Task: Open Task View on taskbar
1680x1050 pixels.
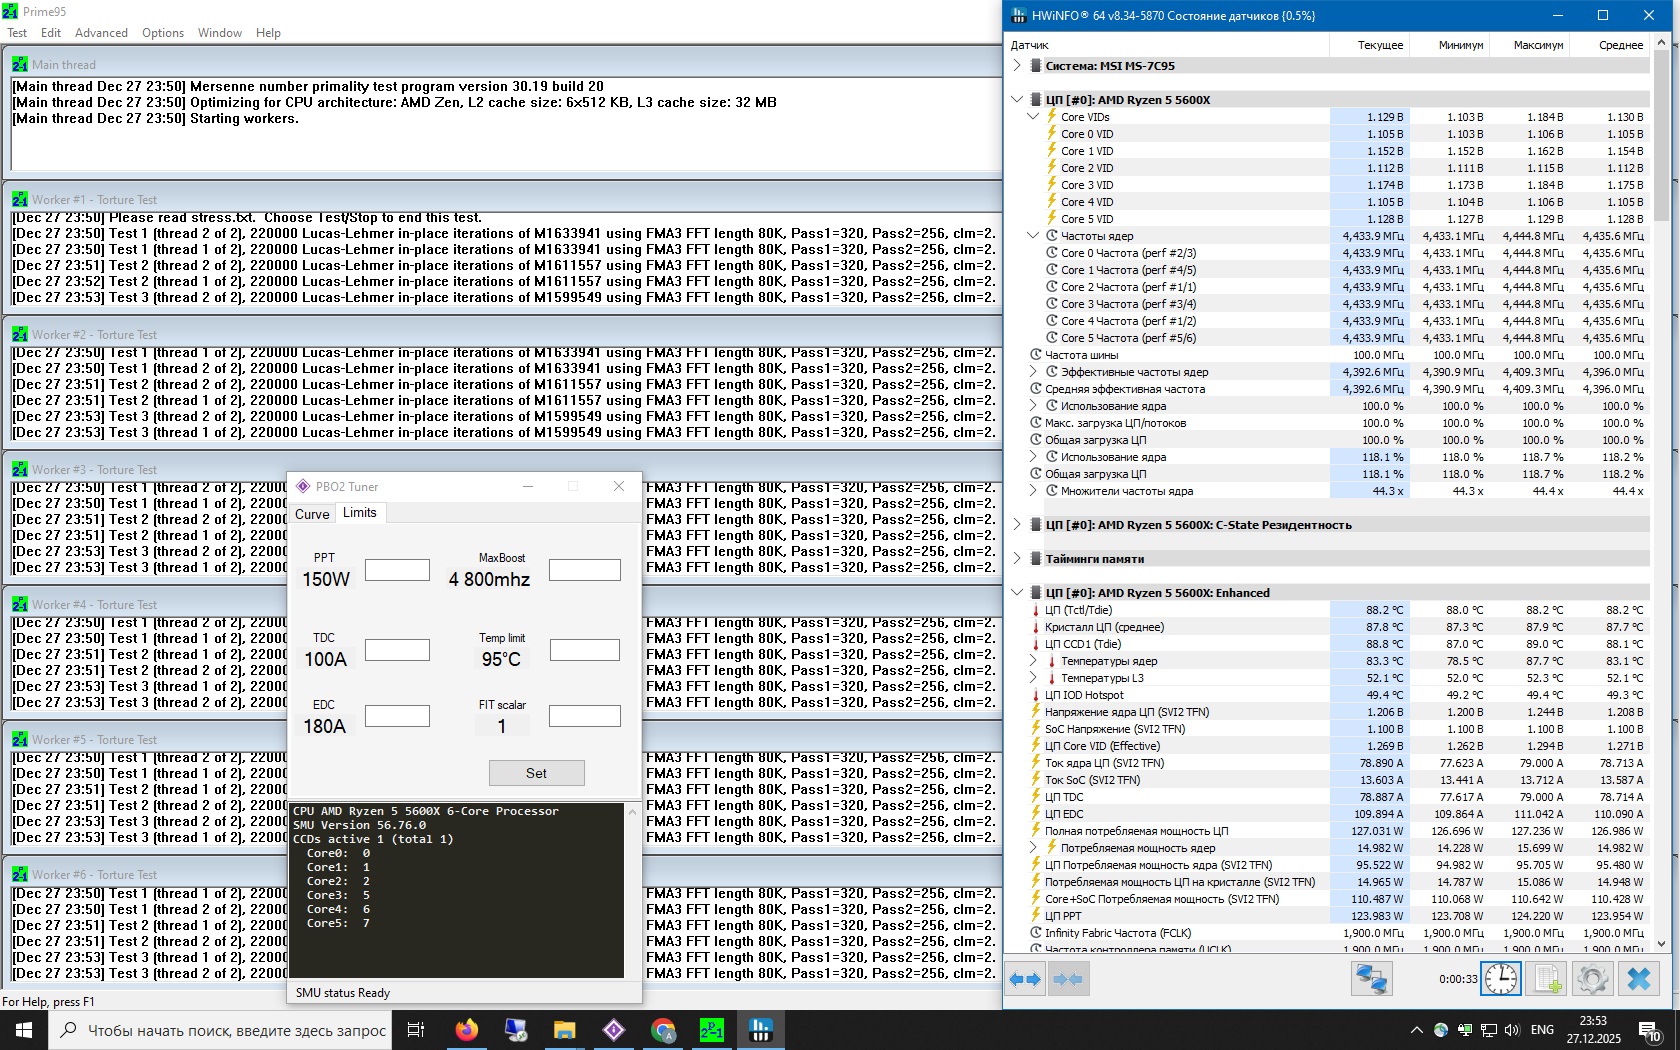Action: click(x=416, y=1030)
